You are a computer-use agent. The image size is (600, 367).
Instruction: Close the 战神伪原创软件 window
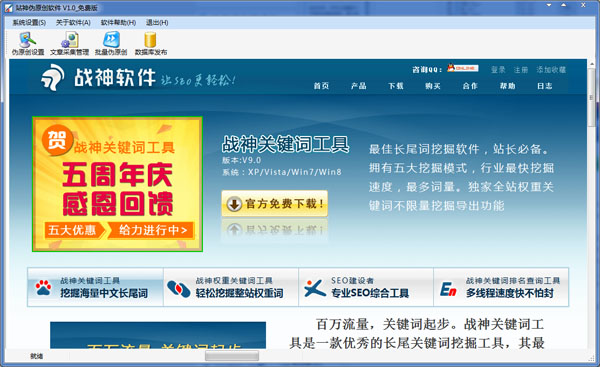point(583,5)
